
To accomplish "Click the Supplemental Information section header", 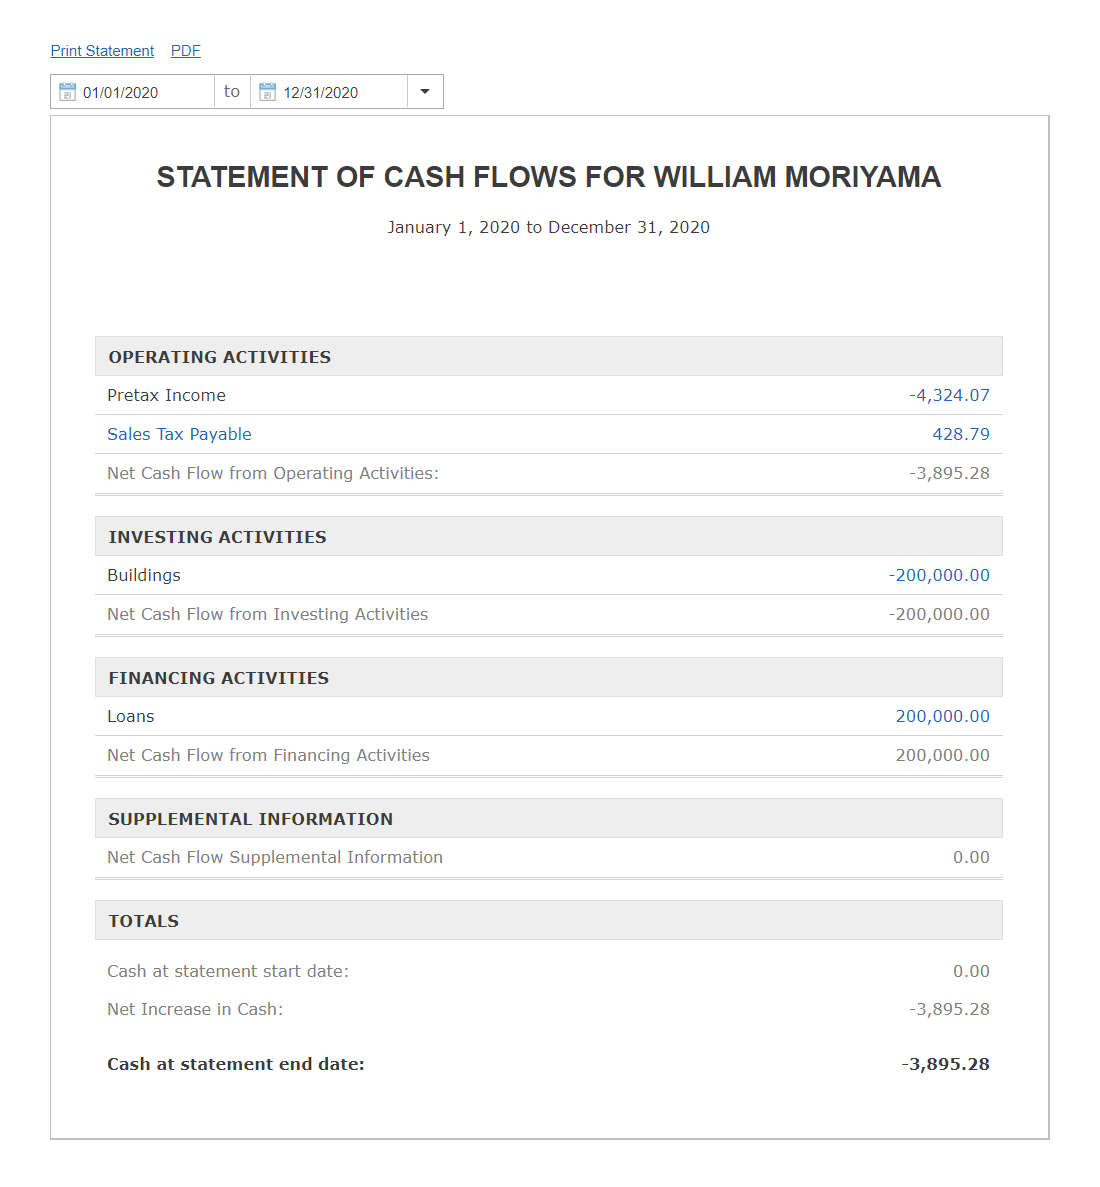I will (548, 818).
